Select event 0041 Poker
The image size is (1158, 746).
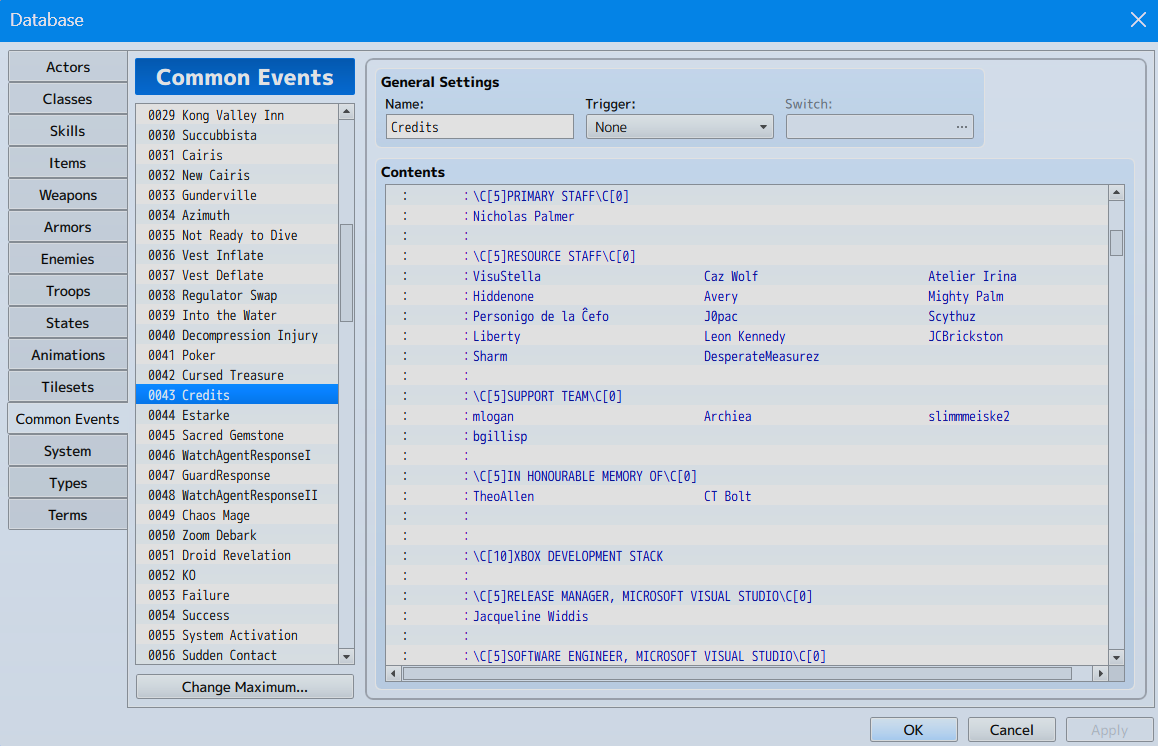point(237,355)
